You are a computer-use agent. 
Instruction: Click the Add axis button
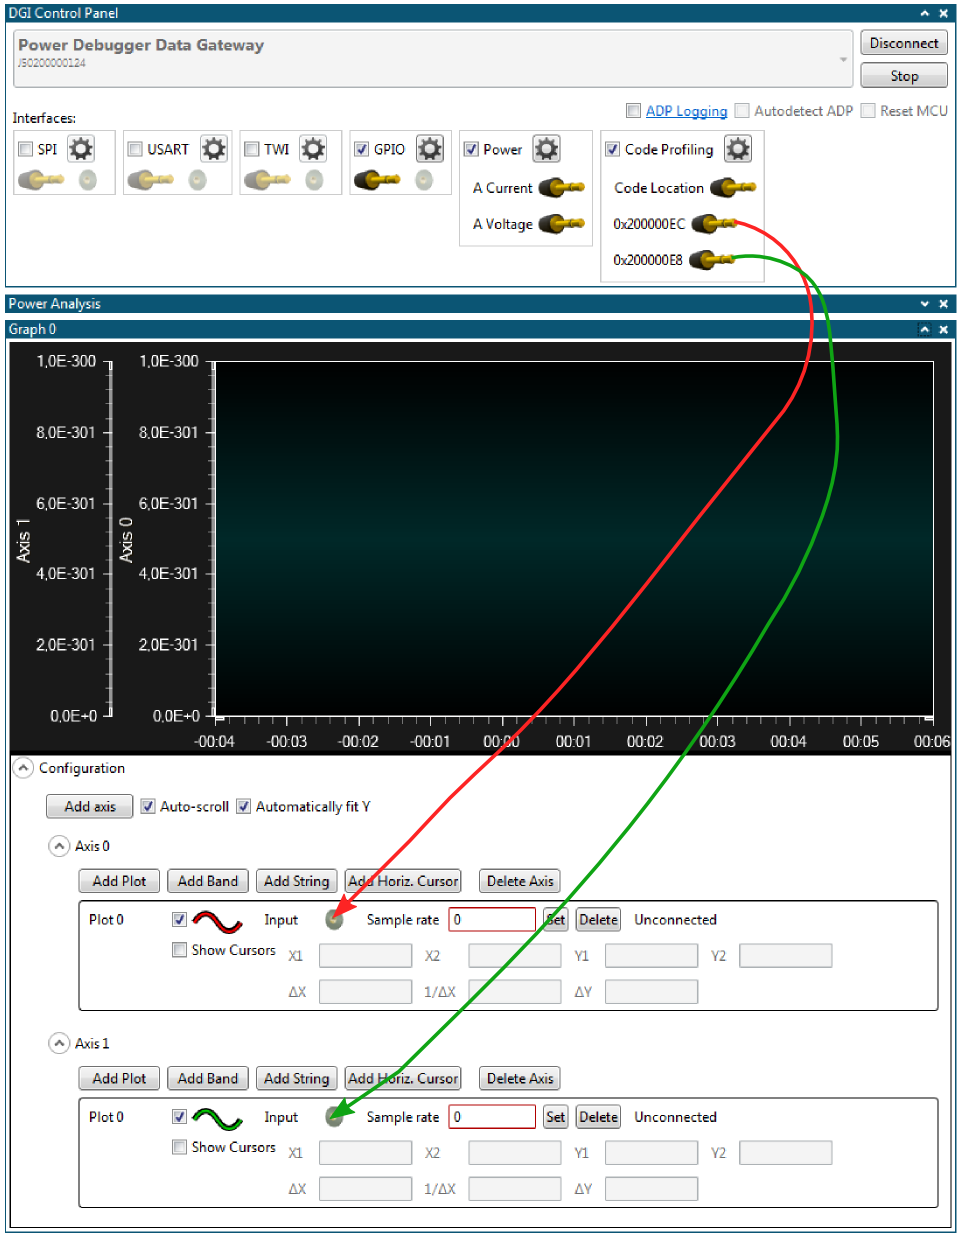point(90,806)
